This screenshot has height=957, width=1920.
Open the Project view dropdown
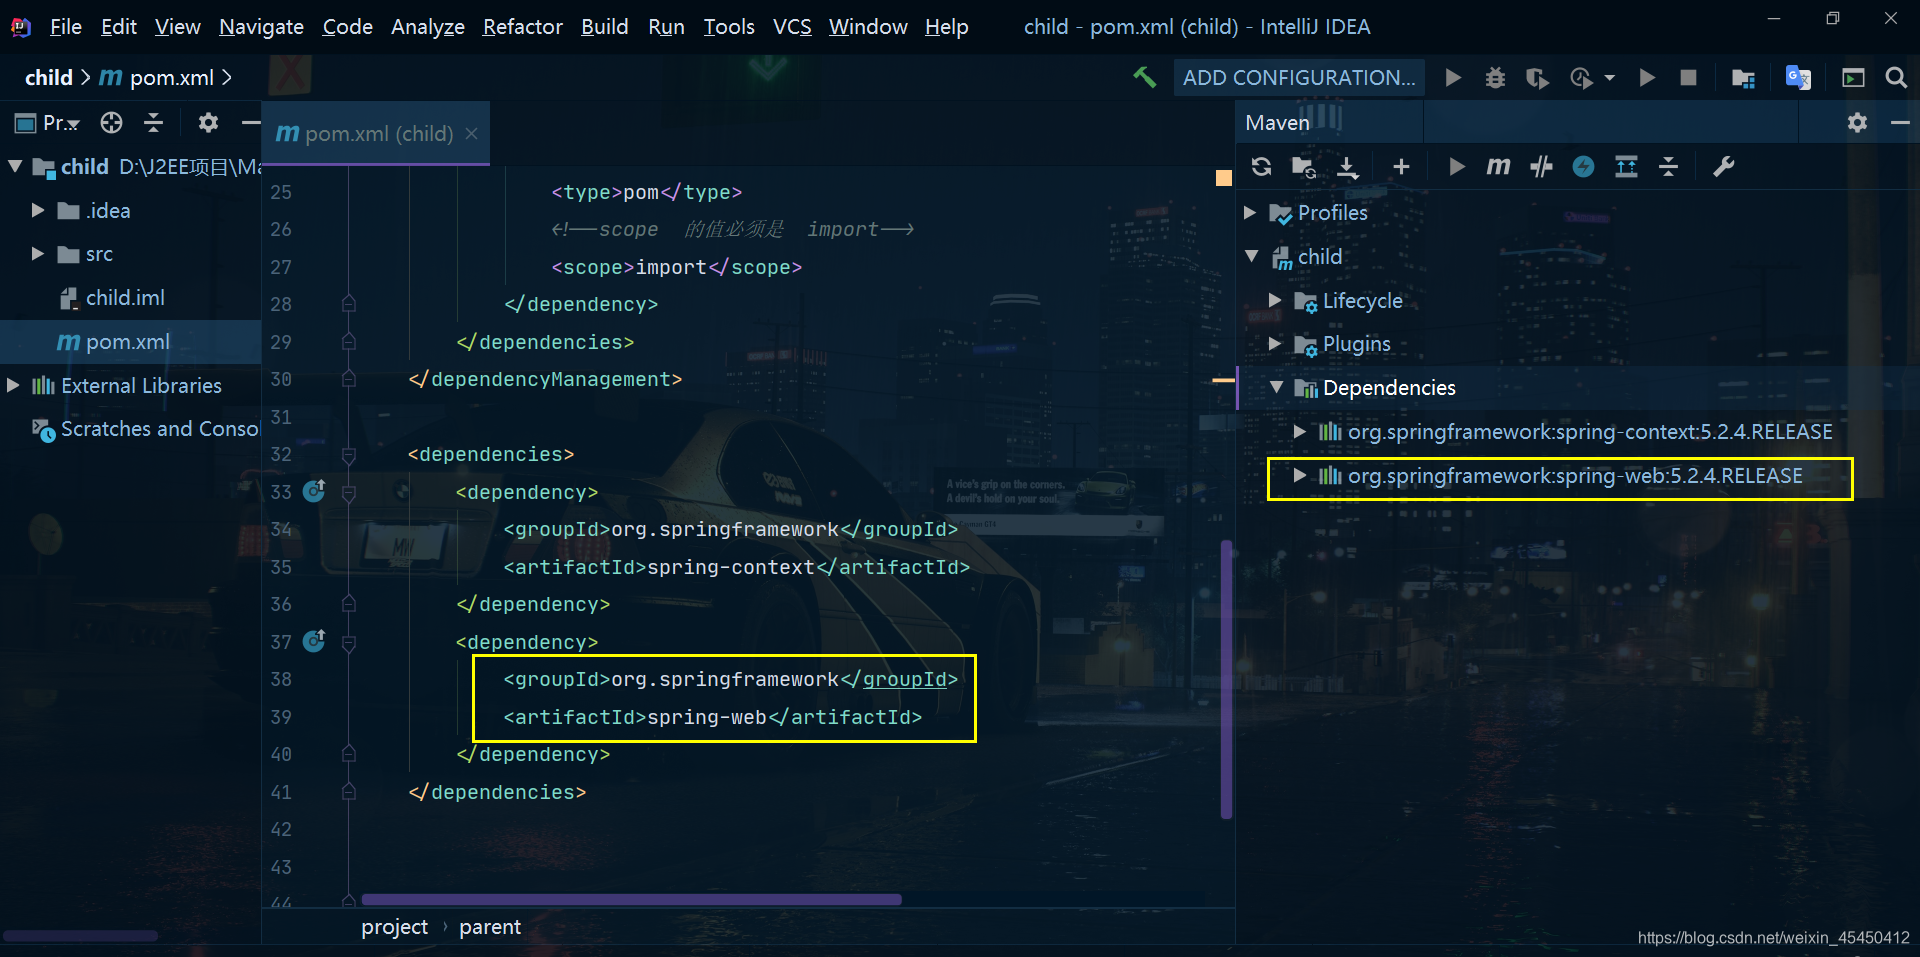tap(47, 123)
